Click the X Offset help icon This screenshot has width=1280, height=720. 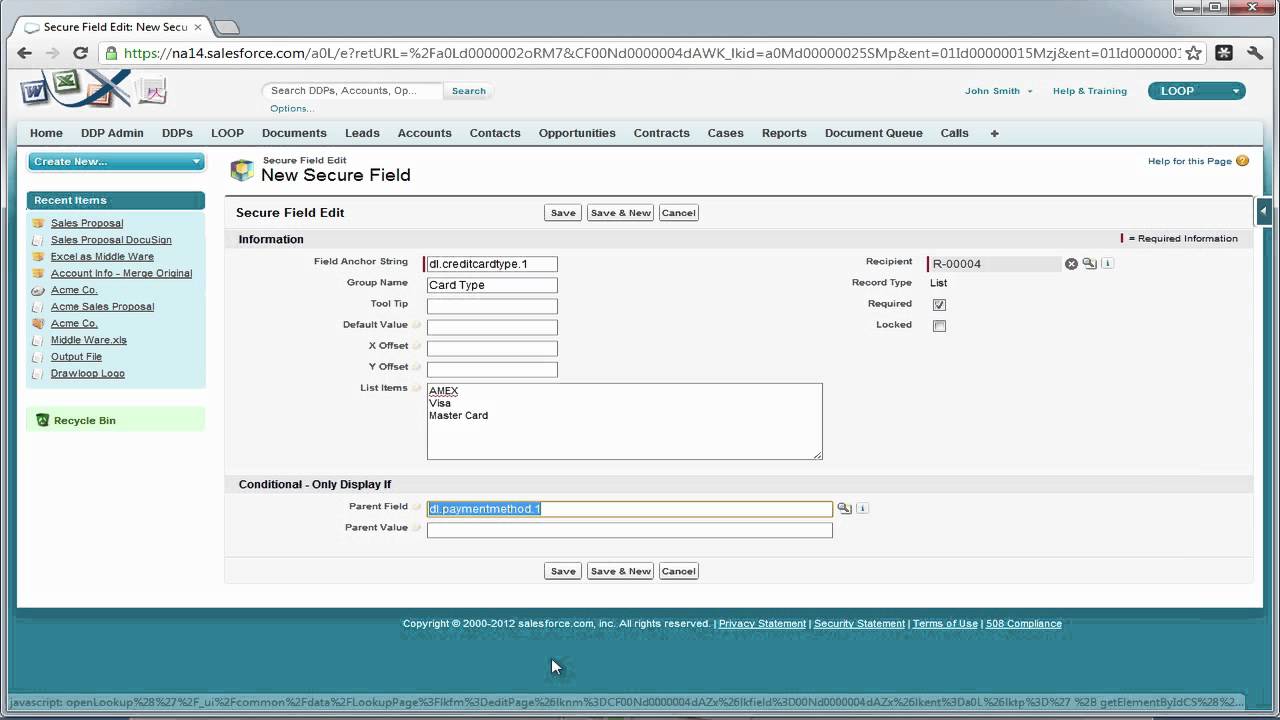tap(417, 346)
